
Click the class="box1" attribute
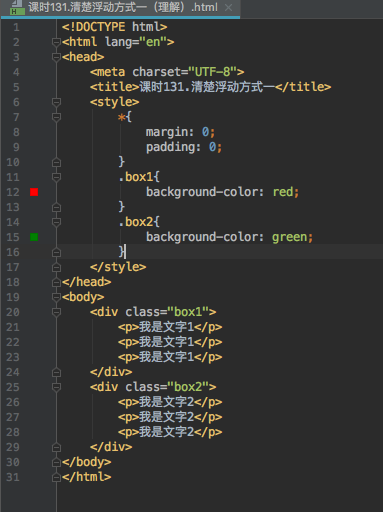167,312
